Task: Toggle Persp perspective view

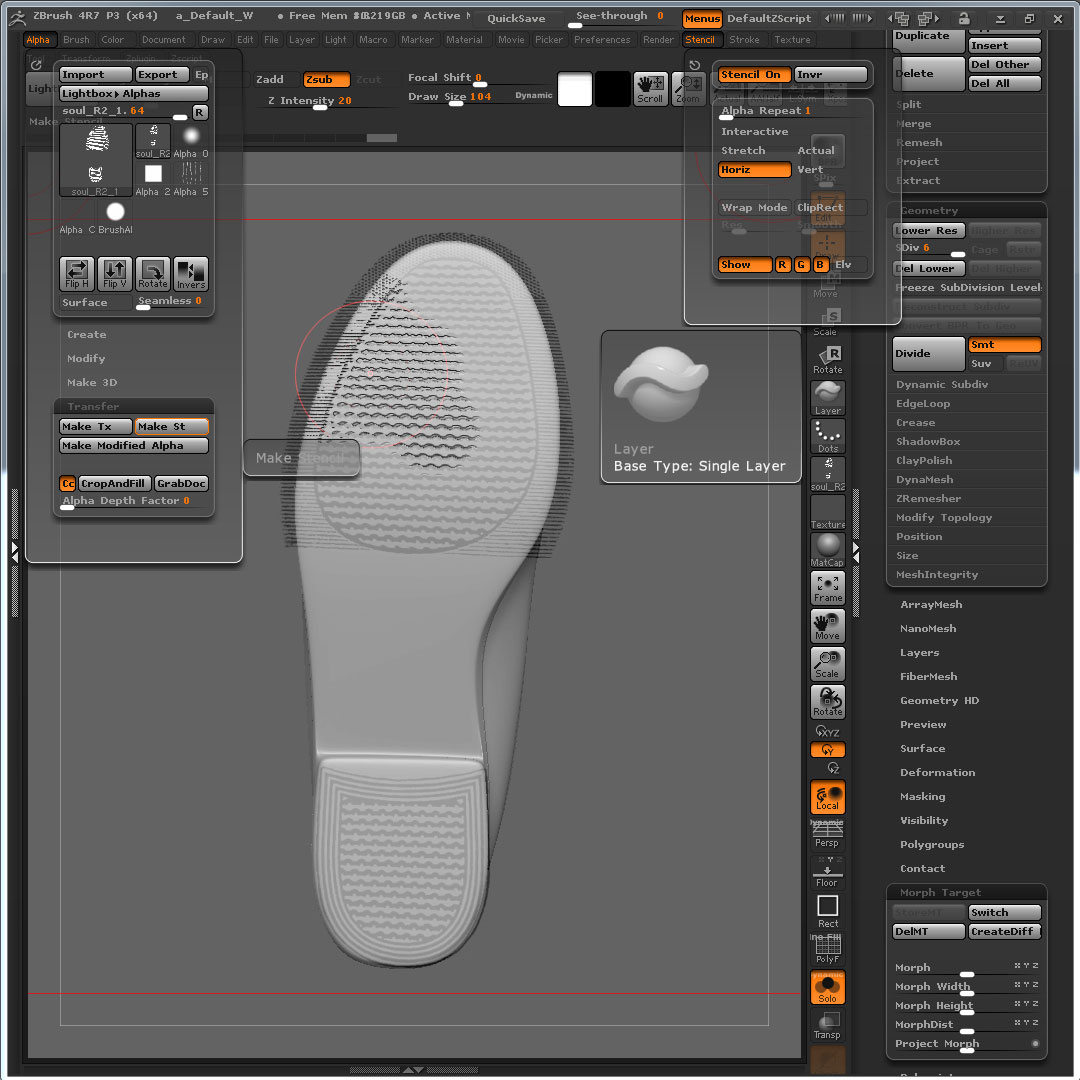Action: tap(827, 834)
